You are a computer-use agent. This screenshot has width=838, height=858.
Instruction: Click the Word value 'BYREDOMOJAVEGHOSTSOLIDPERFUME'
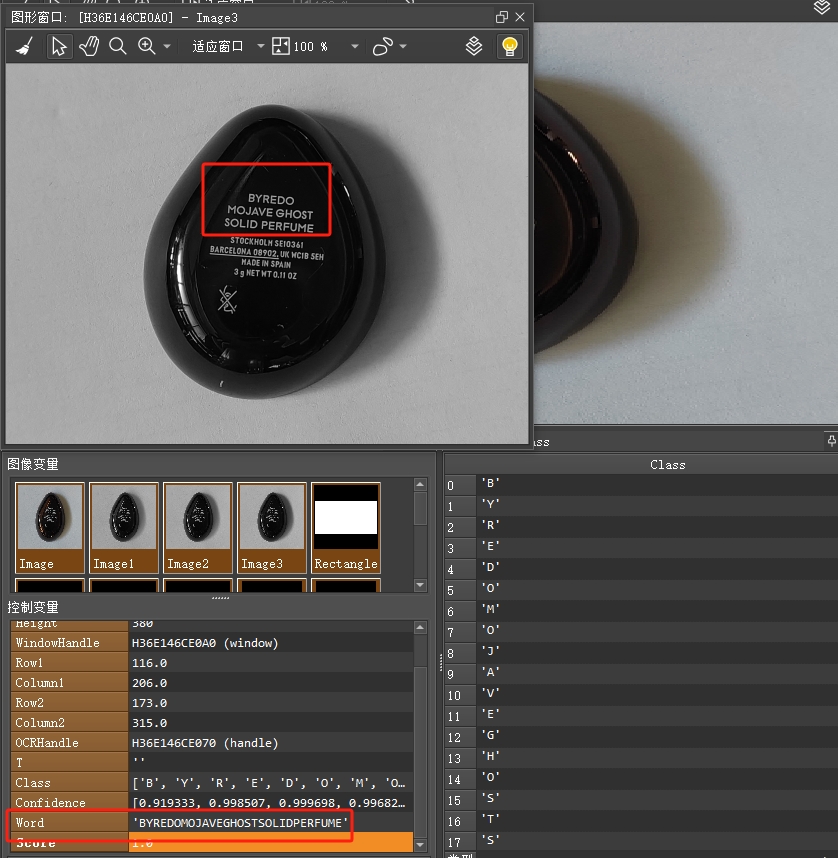tap(240, 822)
